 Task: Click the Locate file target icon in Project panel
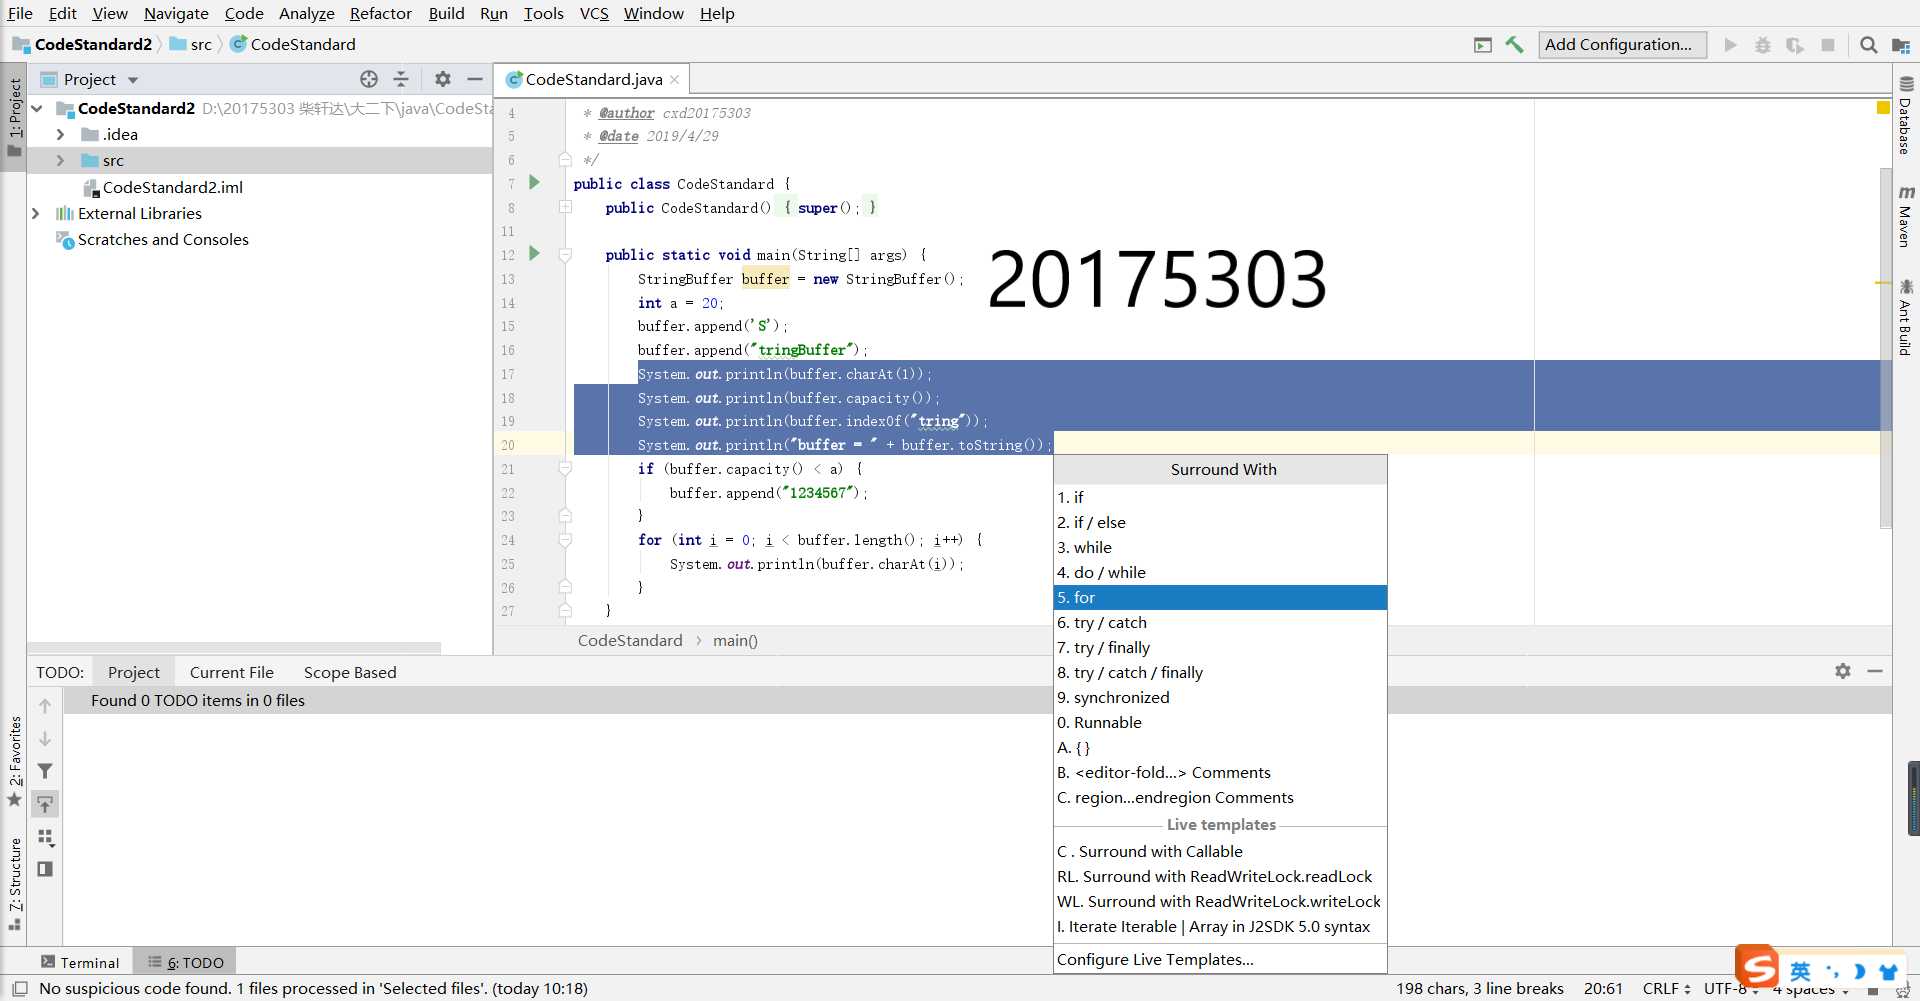click(369, 79)
